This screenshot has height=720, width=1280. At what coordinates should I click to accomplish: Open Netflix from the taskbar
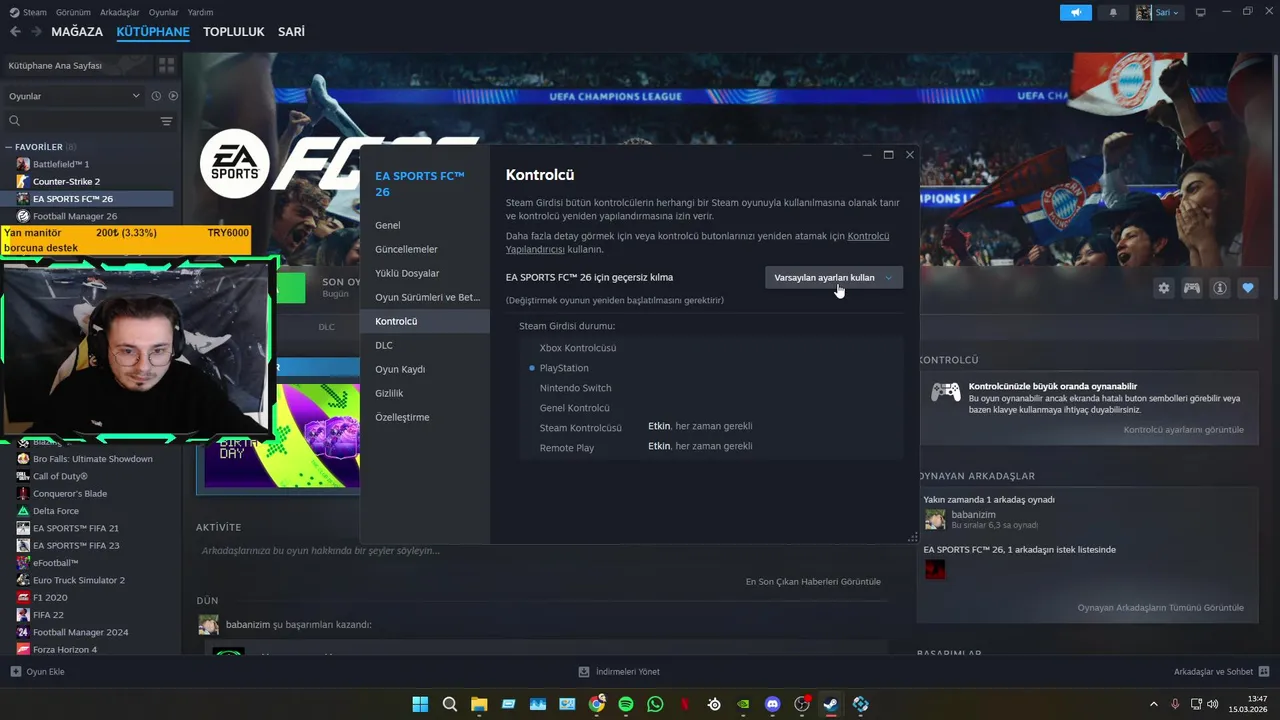pos(685,704)
